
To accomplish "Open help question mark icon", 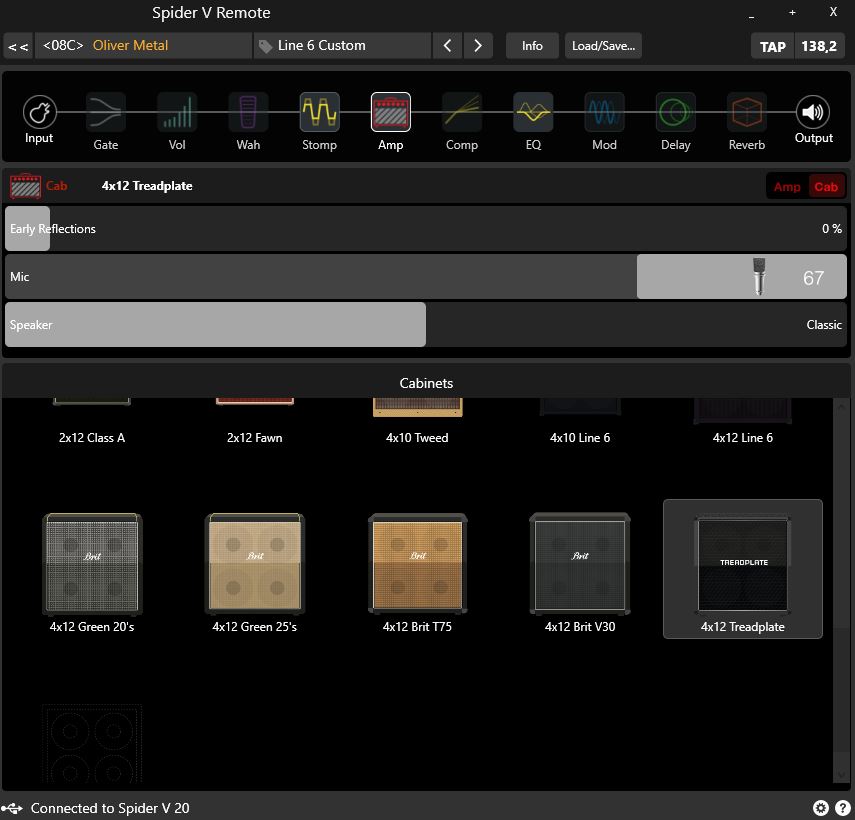I will (843, 808).
